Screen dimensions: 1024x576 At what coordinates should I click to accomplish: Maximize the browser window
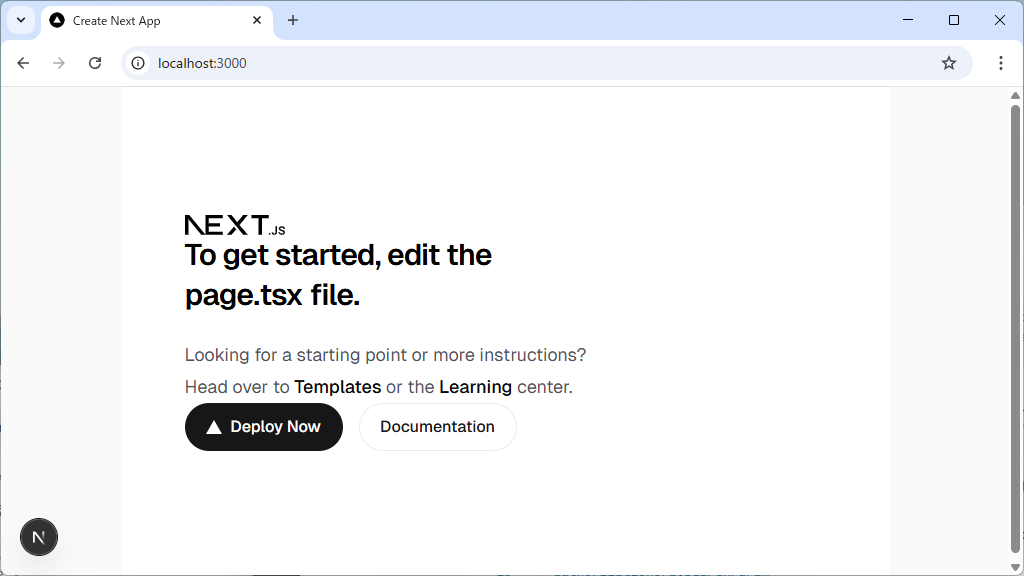tap(953, 20)
